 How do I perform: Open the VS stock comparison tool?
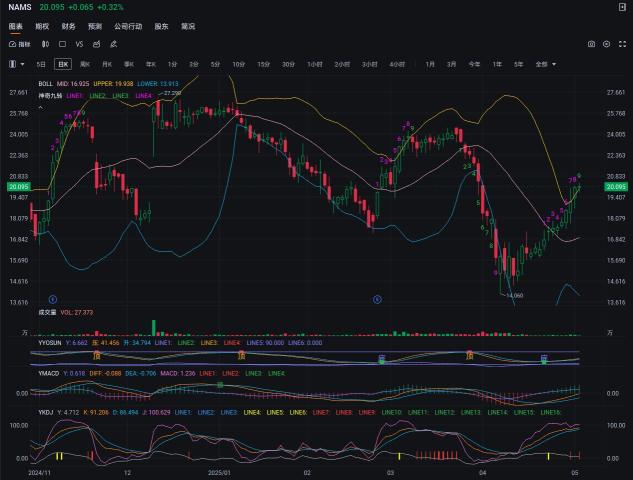click(79, 44)
